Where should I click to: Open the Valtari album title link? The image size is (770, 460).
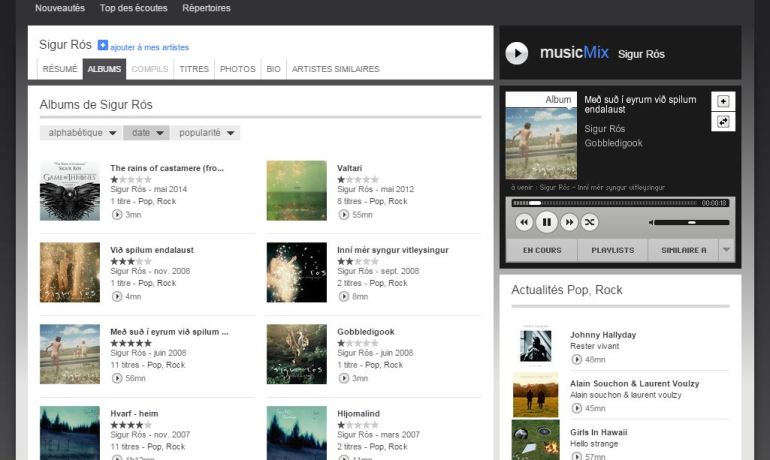pos(349,168)
